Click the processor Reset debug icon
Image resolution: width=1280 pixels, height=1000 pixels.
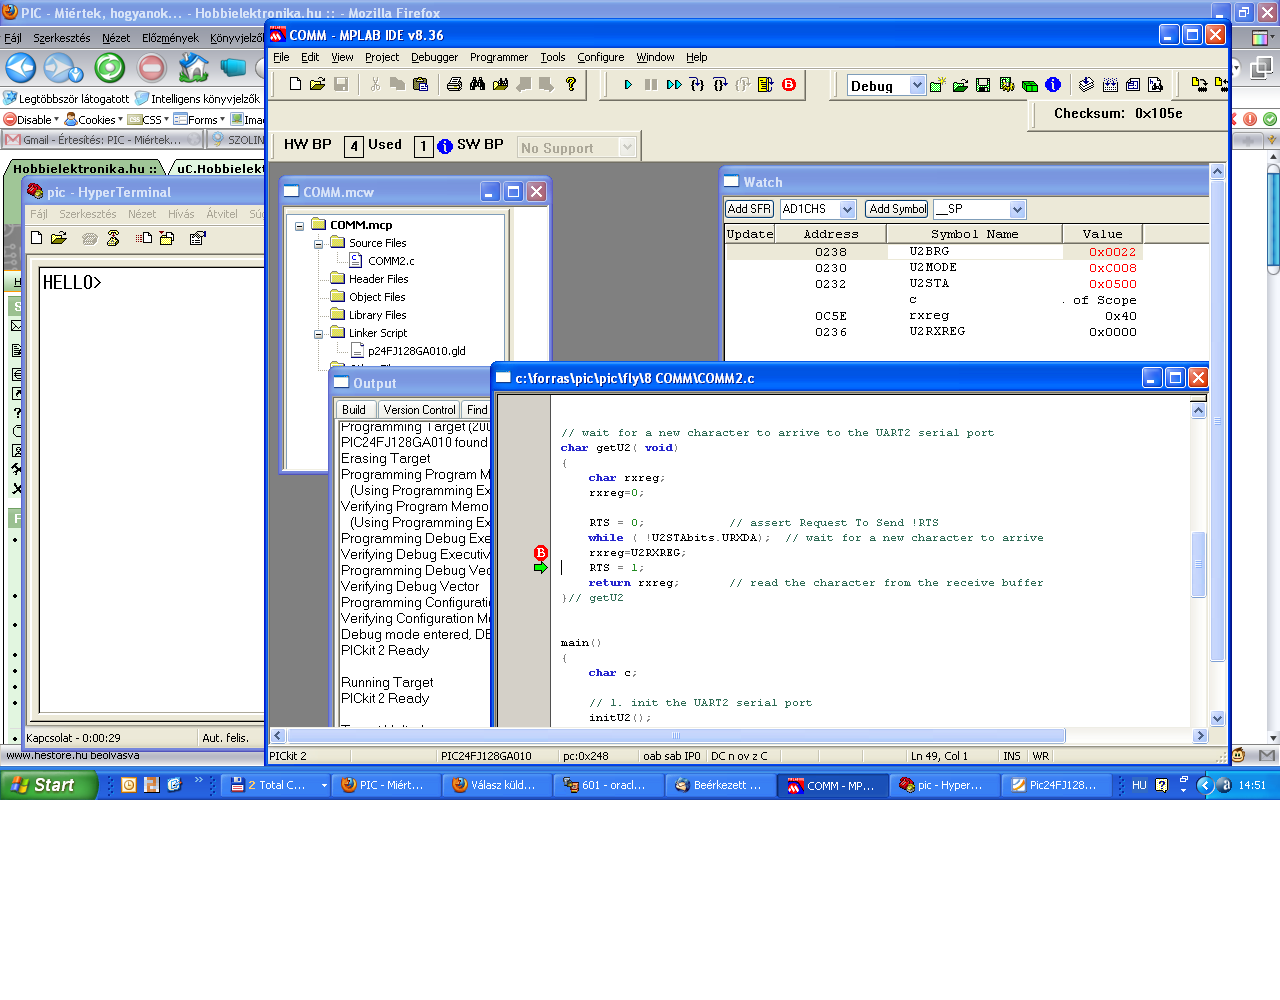tap(766, 85)
